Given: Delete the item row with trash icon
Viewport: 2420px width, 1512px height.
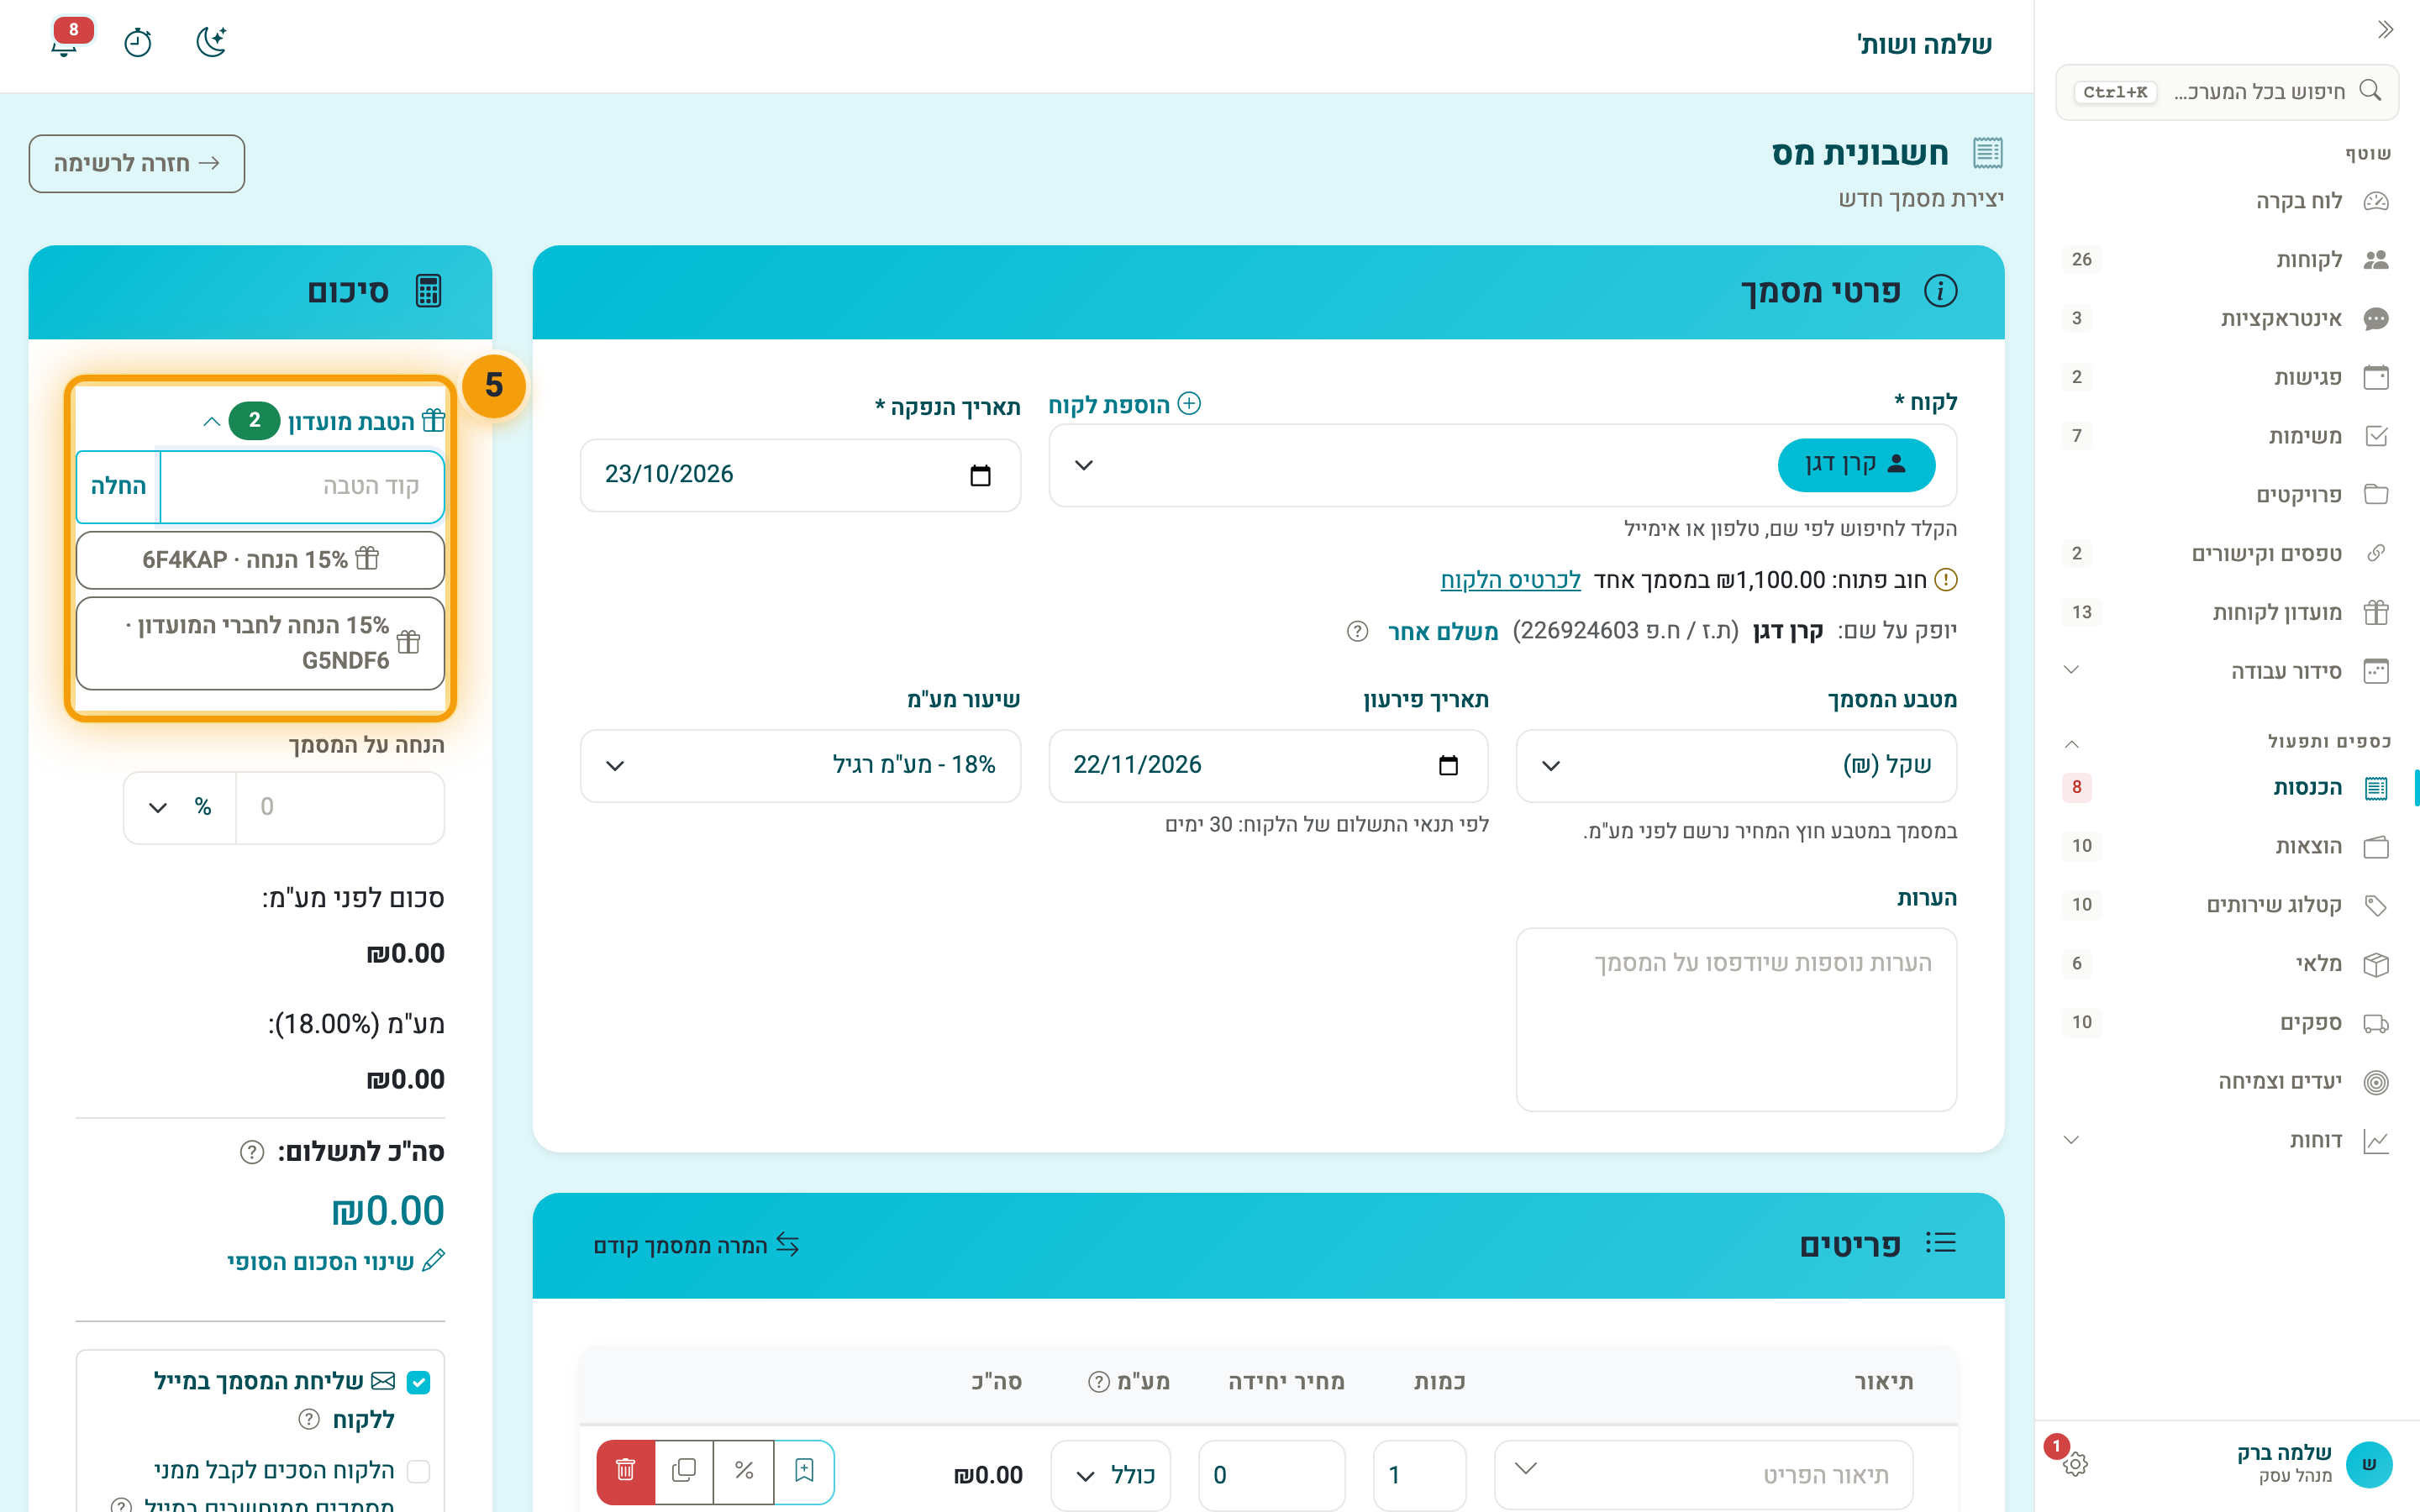Looking at the screenshot, I should tap(626, 1471).
